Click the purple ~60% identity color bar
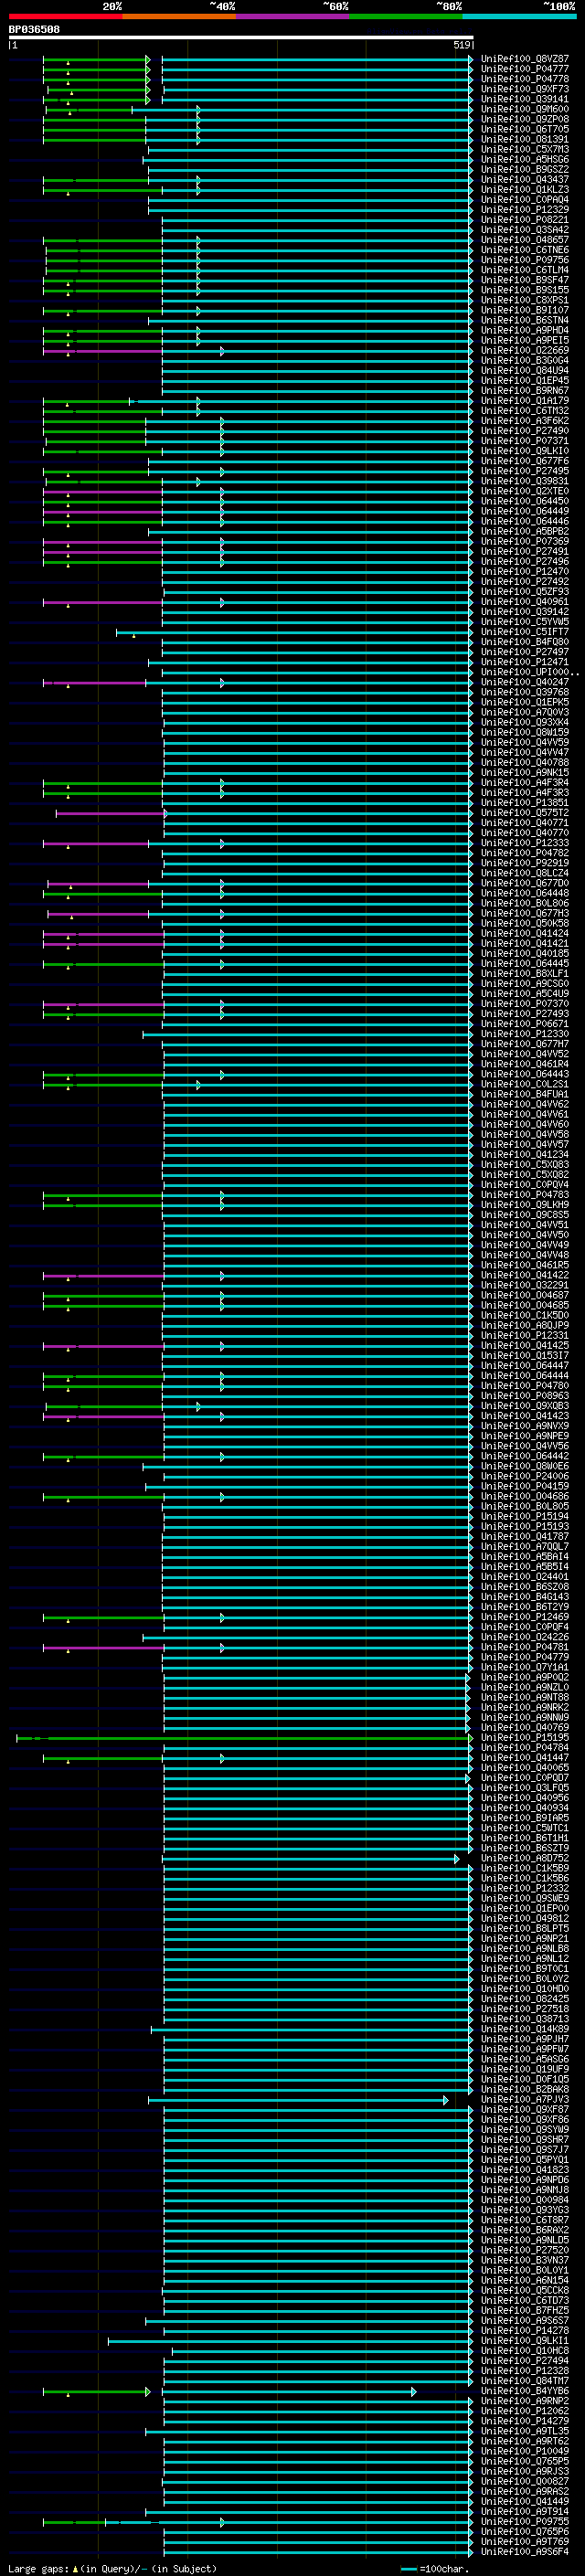 293,16
